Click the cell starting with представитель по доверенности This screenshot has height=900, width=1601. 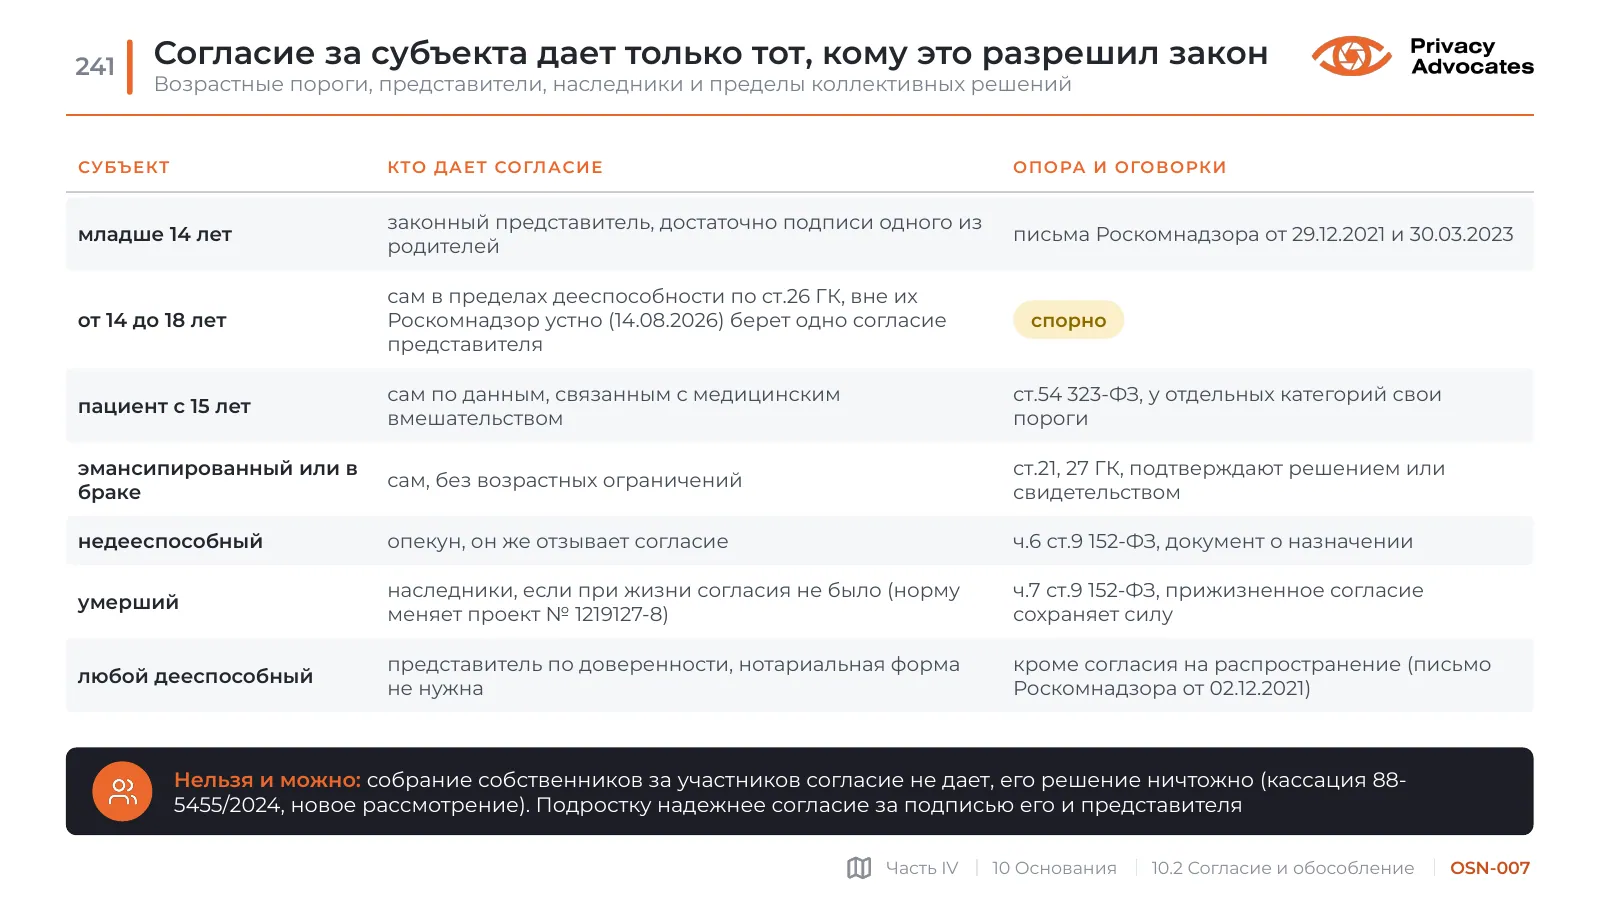[x=674, y=676]
